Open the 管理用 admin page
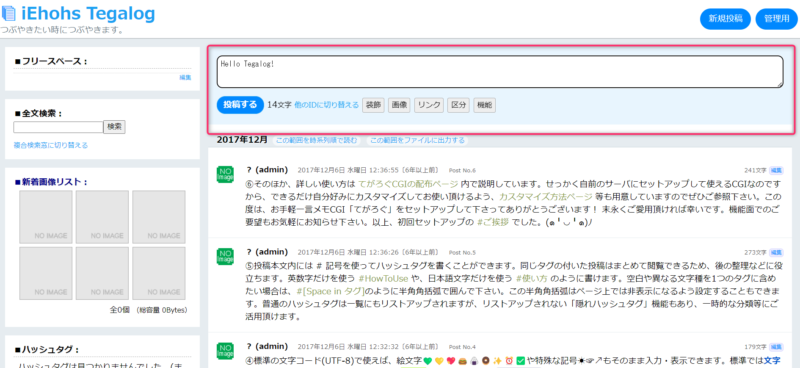 point(777,19)
